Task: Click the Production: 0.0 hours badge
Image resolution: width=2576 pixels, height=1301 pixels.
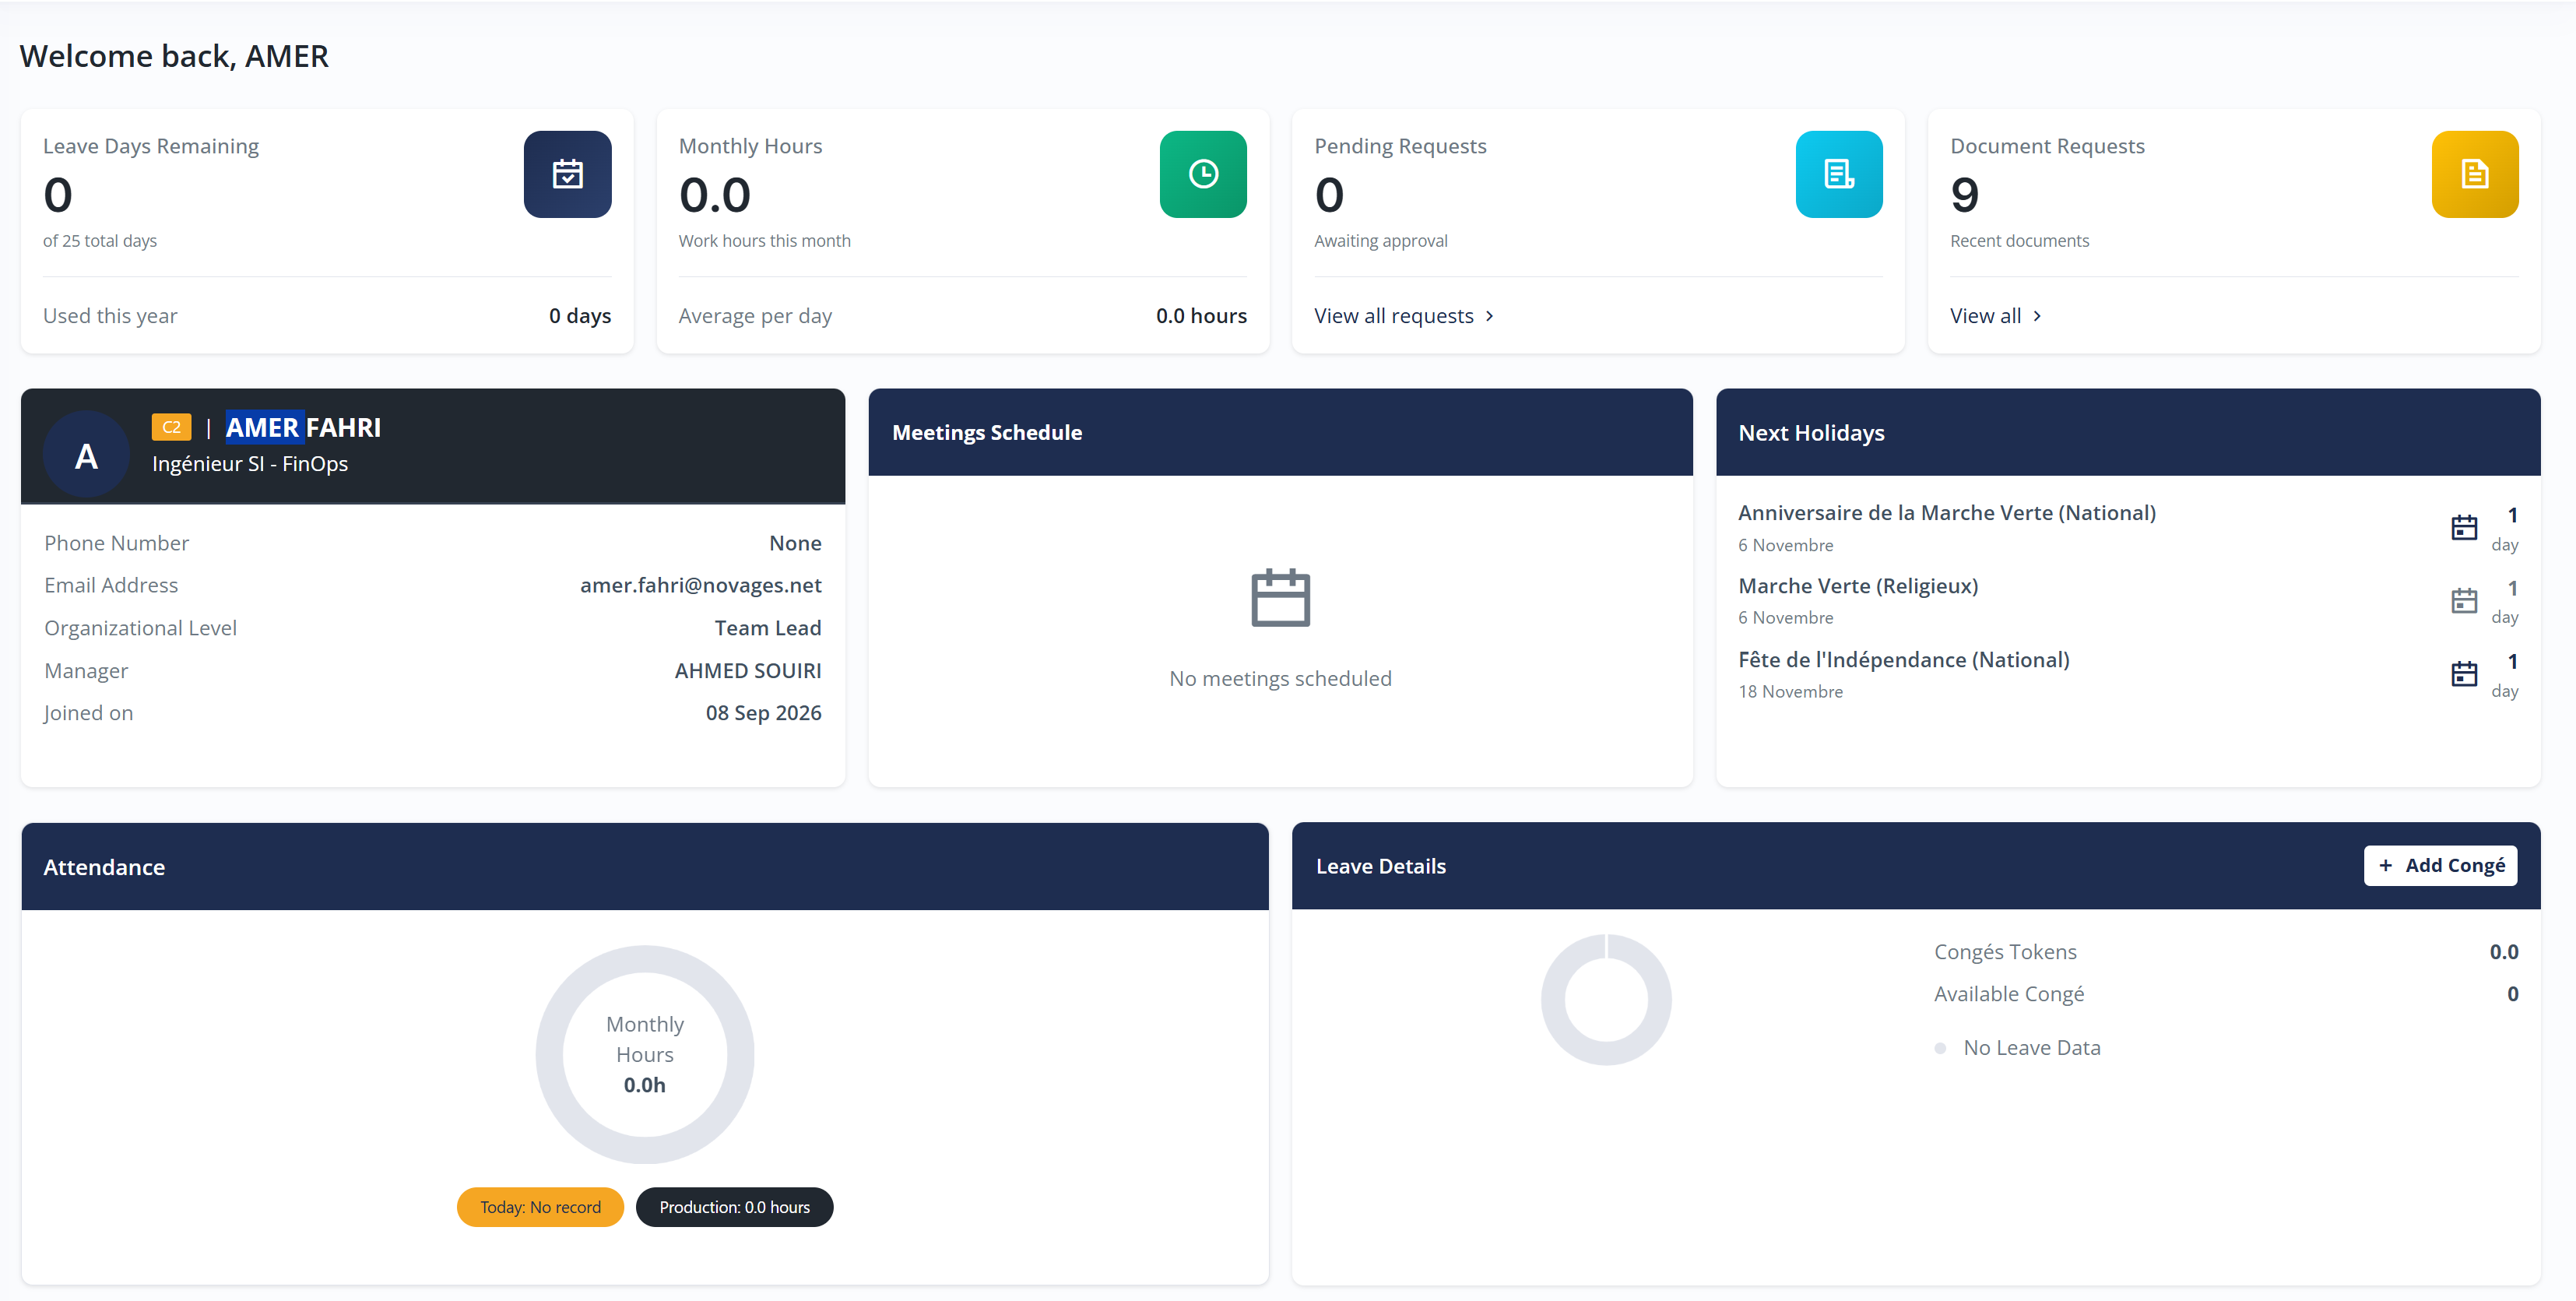Action: (x=734, y=1207)
